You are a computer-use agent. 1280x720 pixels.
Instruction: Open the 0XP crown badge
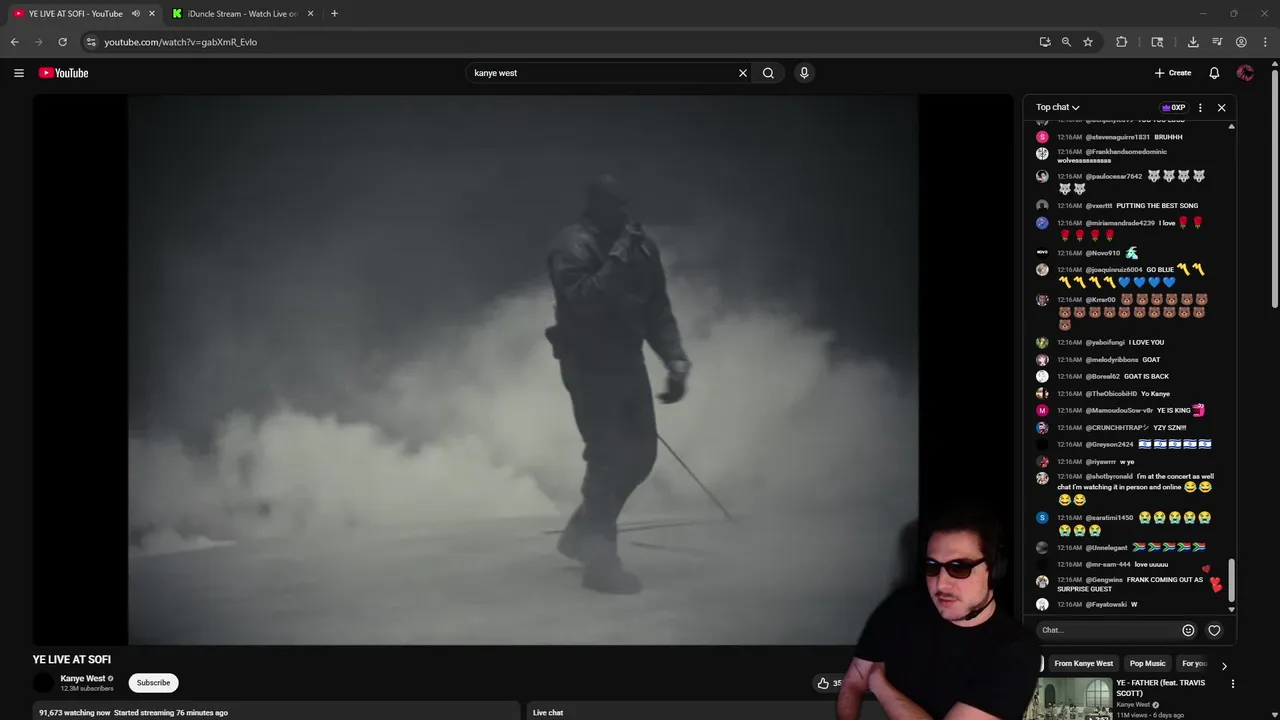[x=1173, y=107]
